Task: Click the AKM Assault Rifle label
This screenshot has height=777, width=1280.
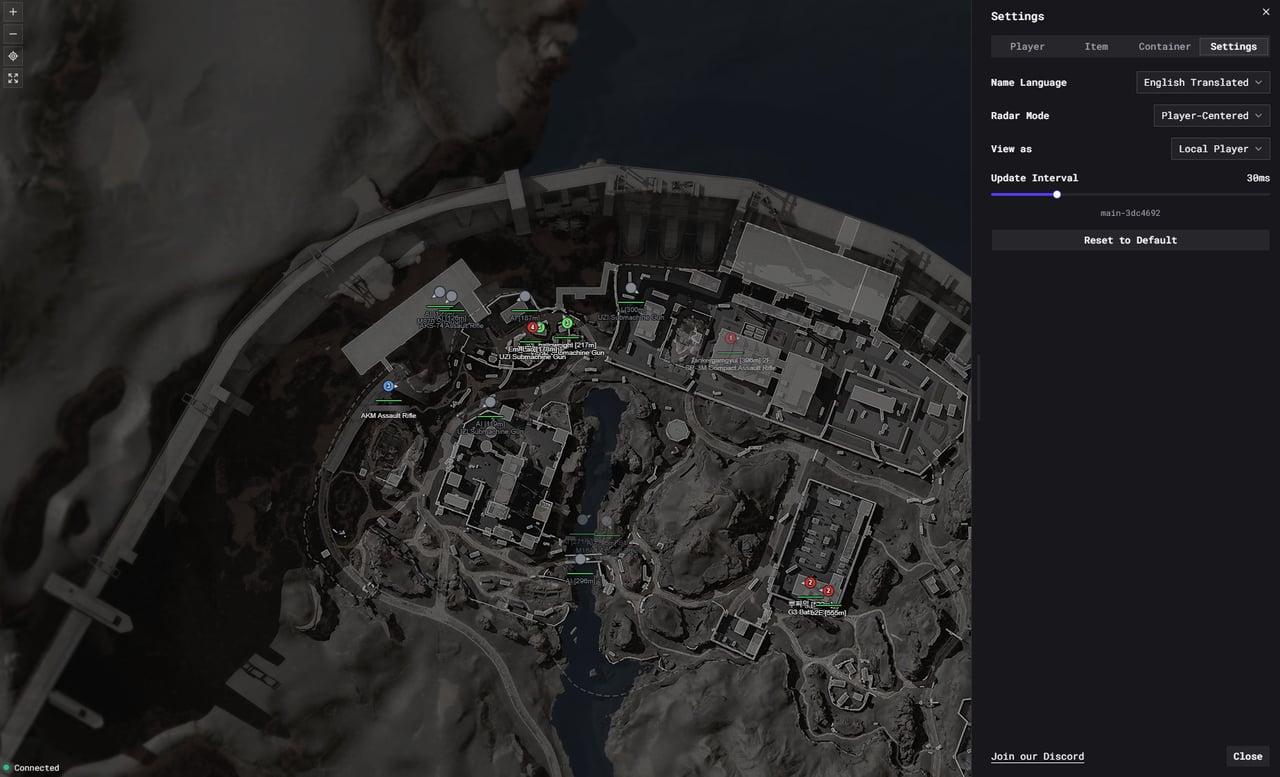Action: point(389,415)
